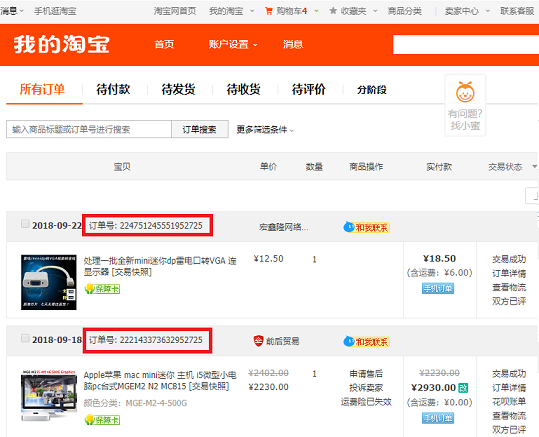
Task: Switch to the 分阶段 tab
Action: click(x=372, y=90)
